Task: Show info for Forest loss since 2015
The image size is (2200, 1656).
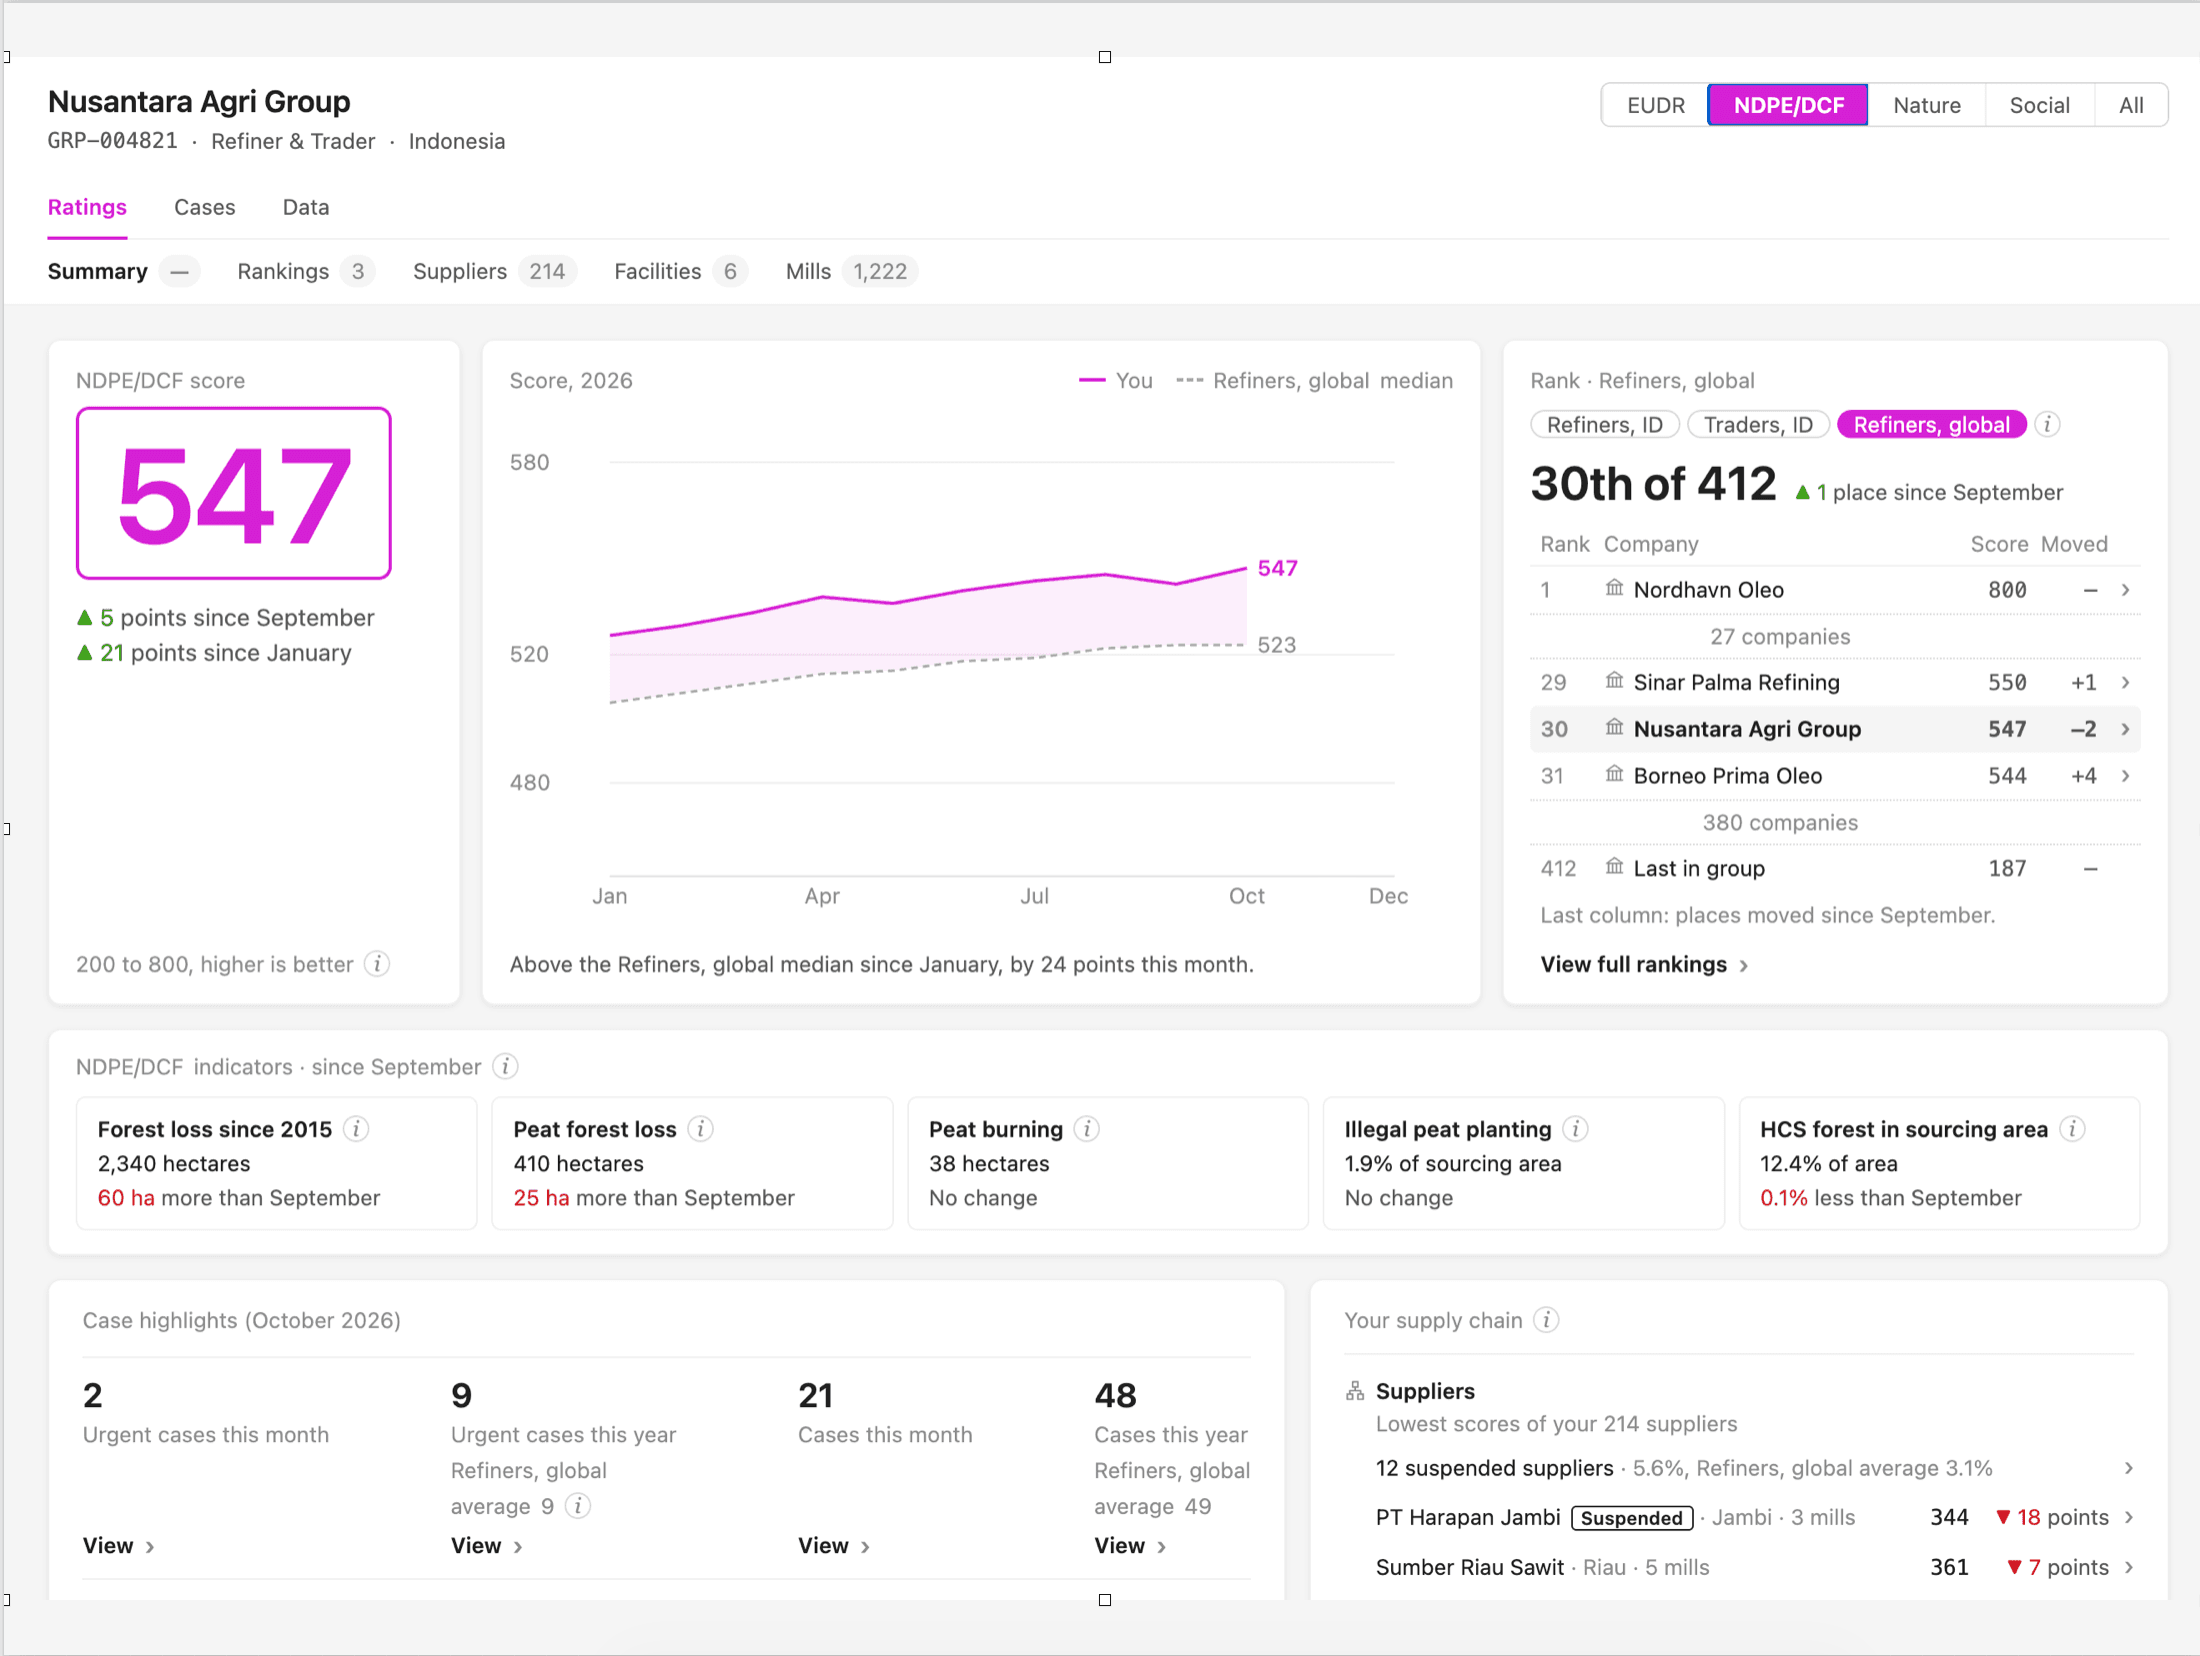Action: (x=356, y=1129)
